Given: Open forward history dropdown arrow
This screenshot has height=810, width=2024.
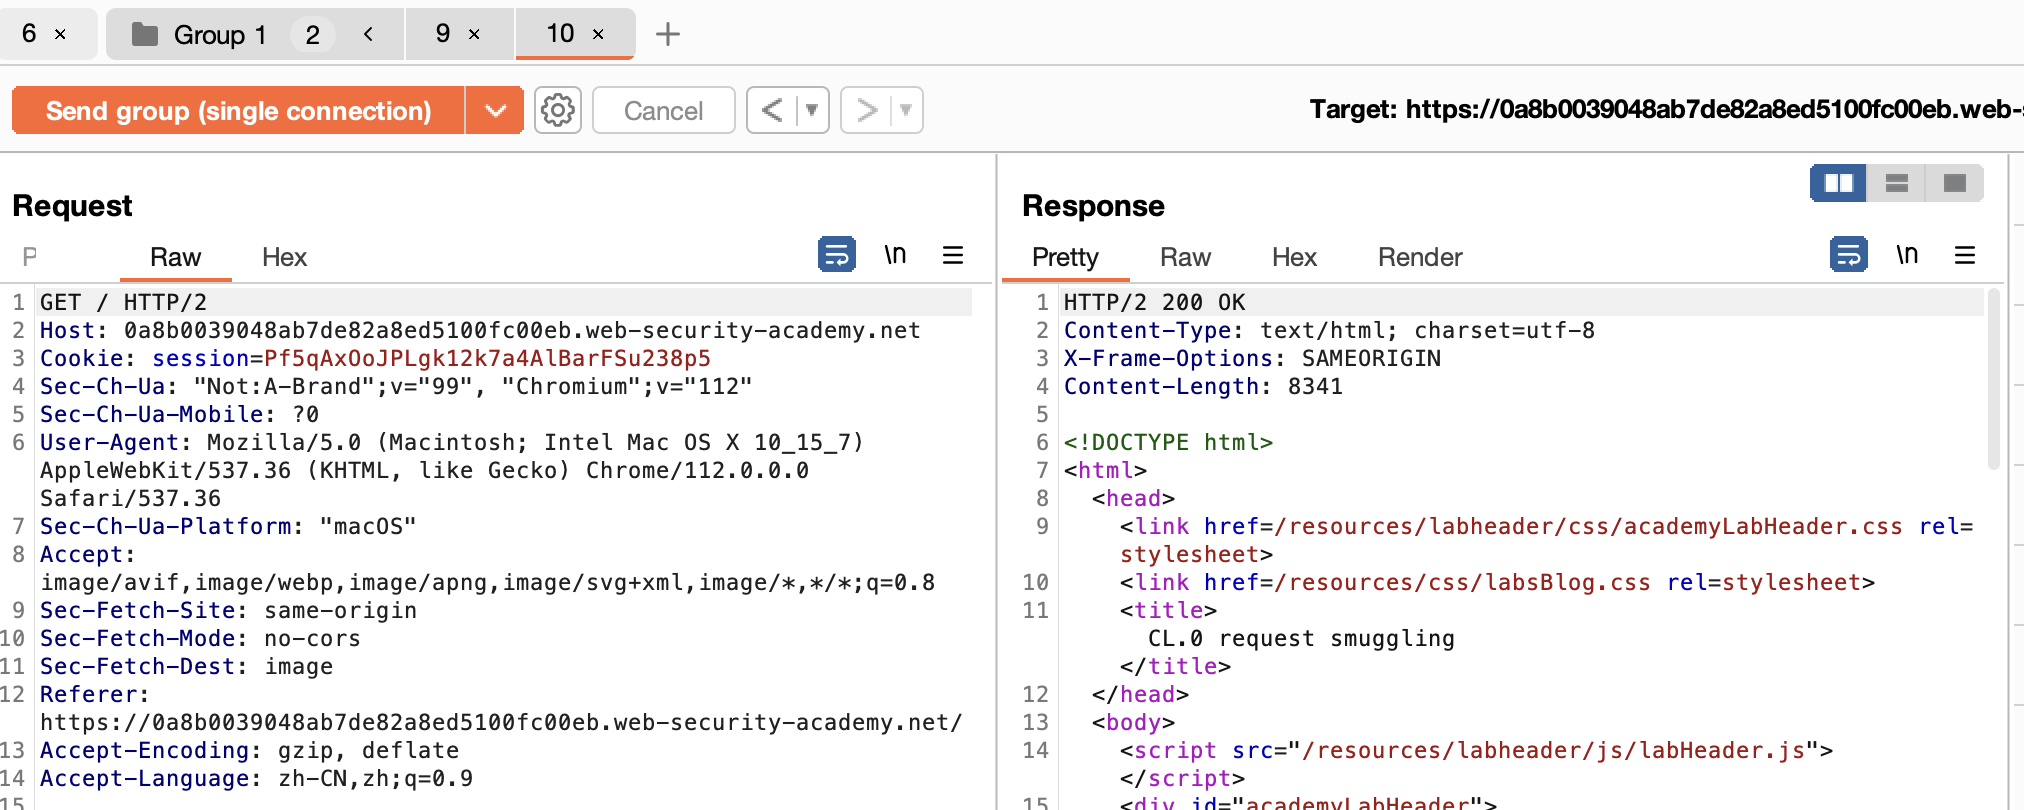Looking at the screenshot, I should tap(906, 110).
